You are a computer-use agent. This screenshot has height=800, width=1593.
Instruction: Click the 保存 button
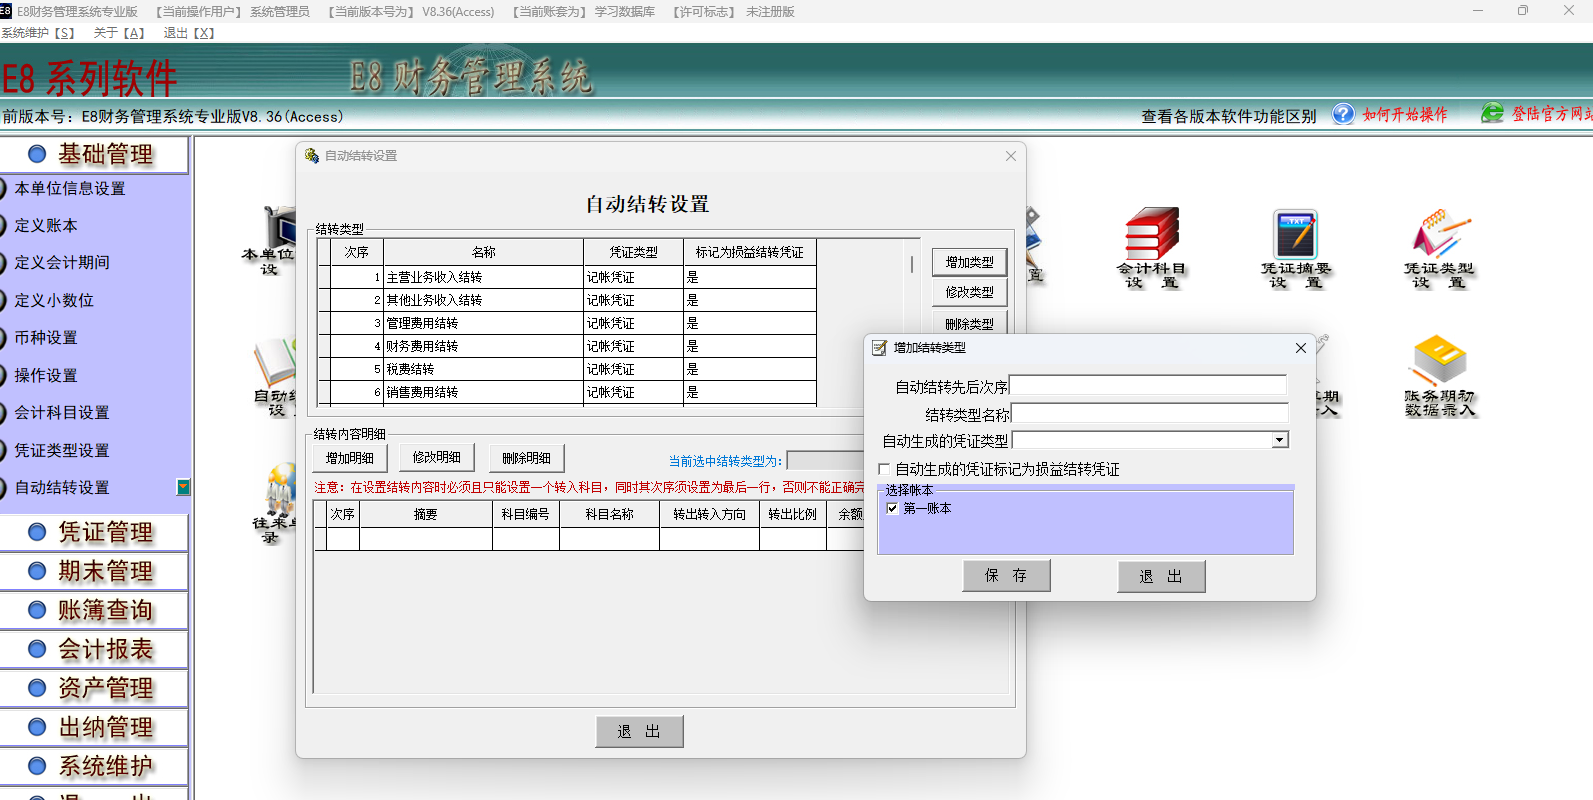click(x=1006, y=576)
